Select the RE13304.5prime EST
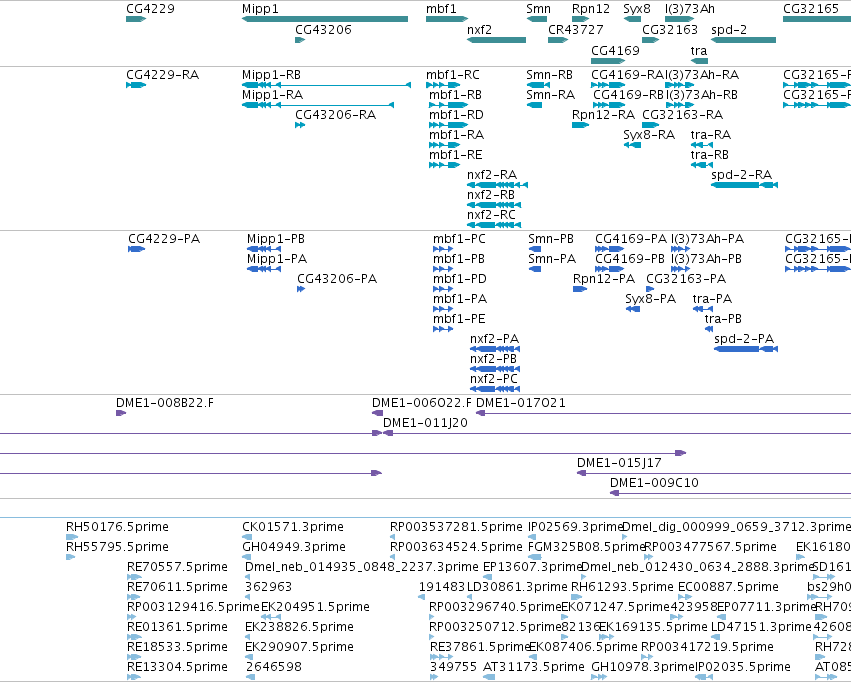 (x=134, y=677)
